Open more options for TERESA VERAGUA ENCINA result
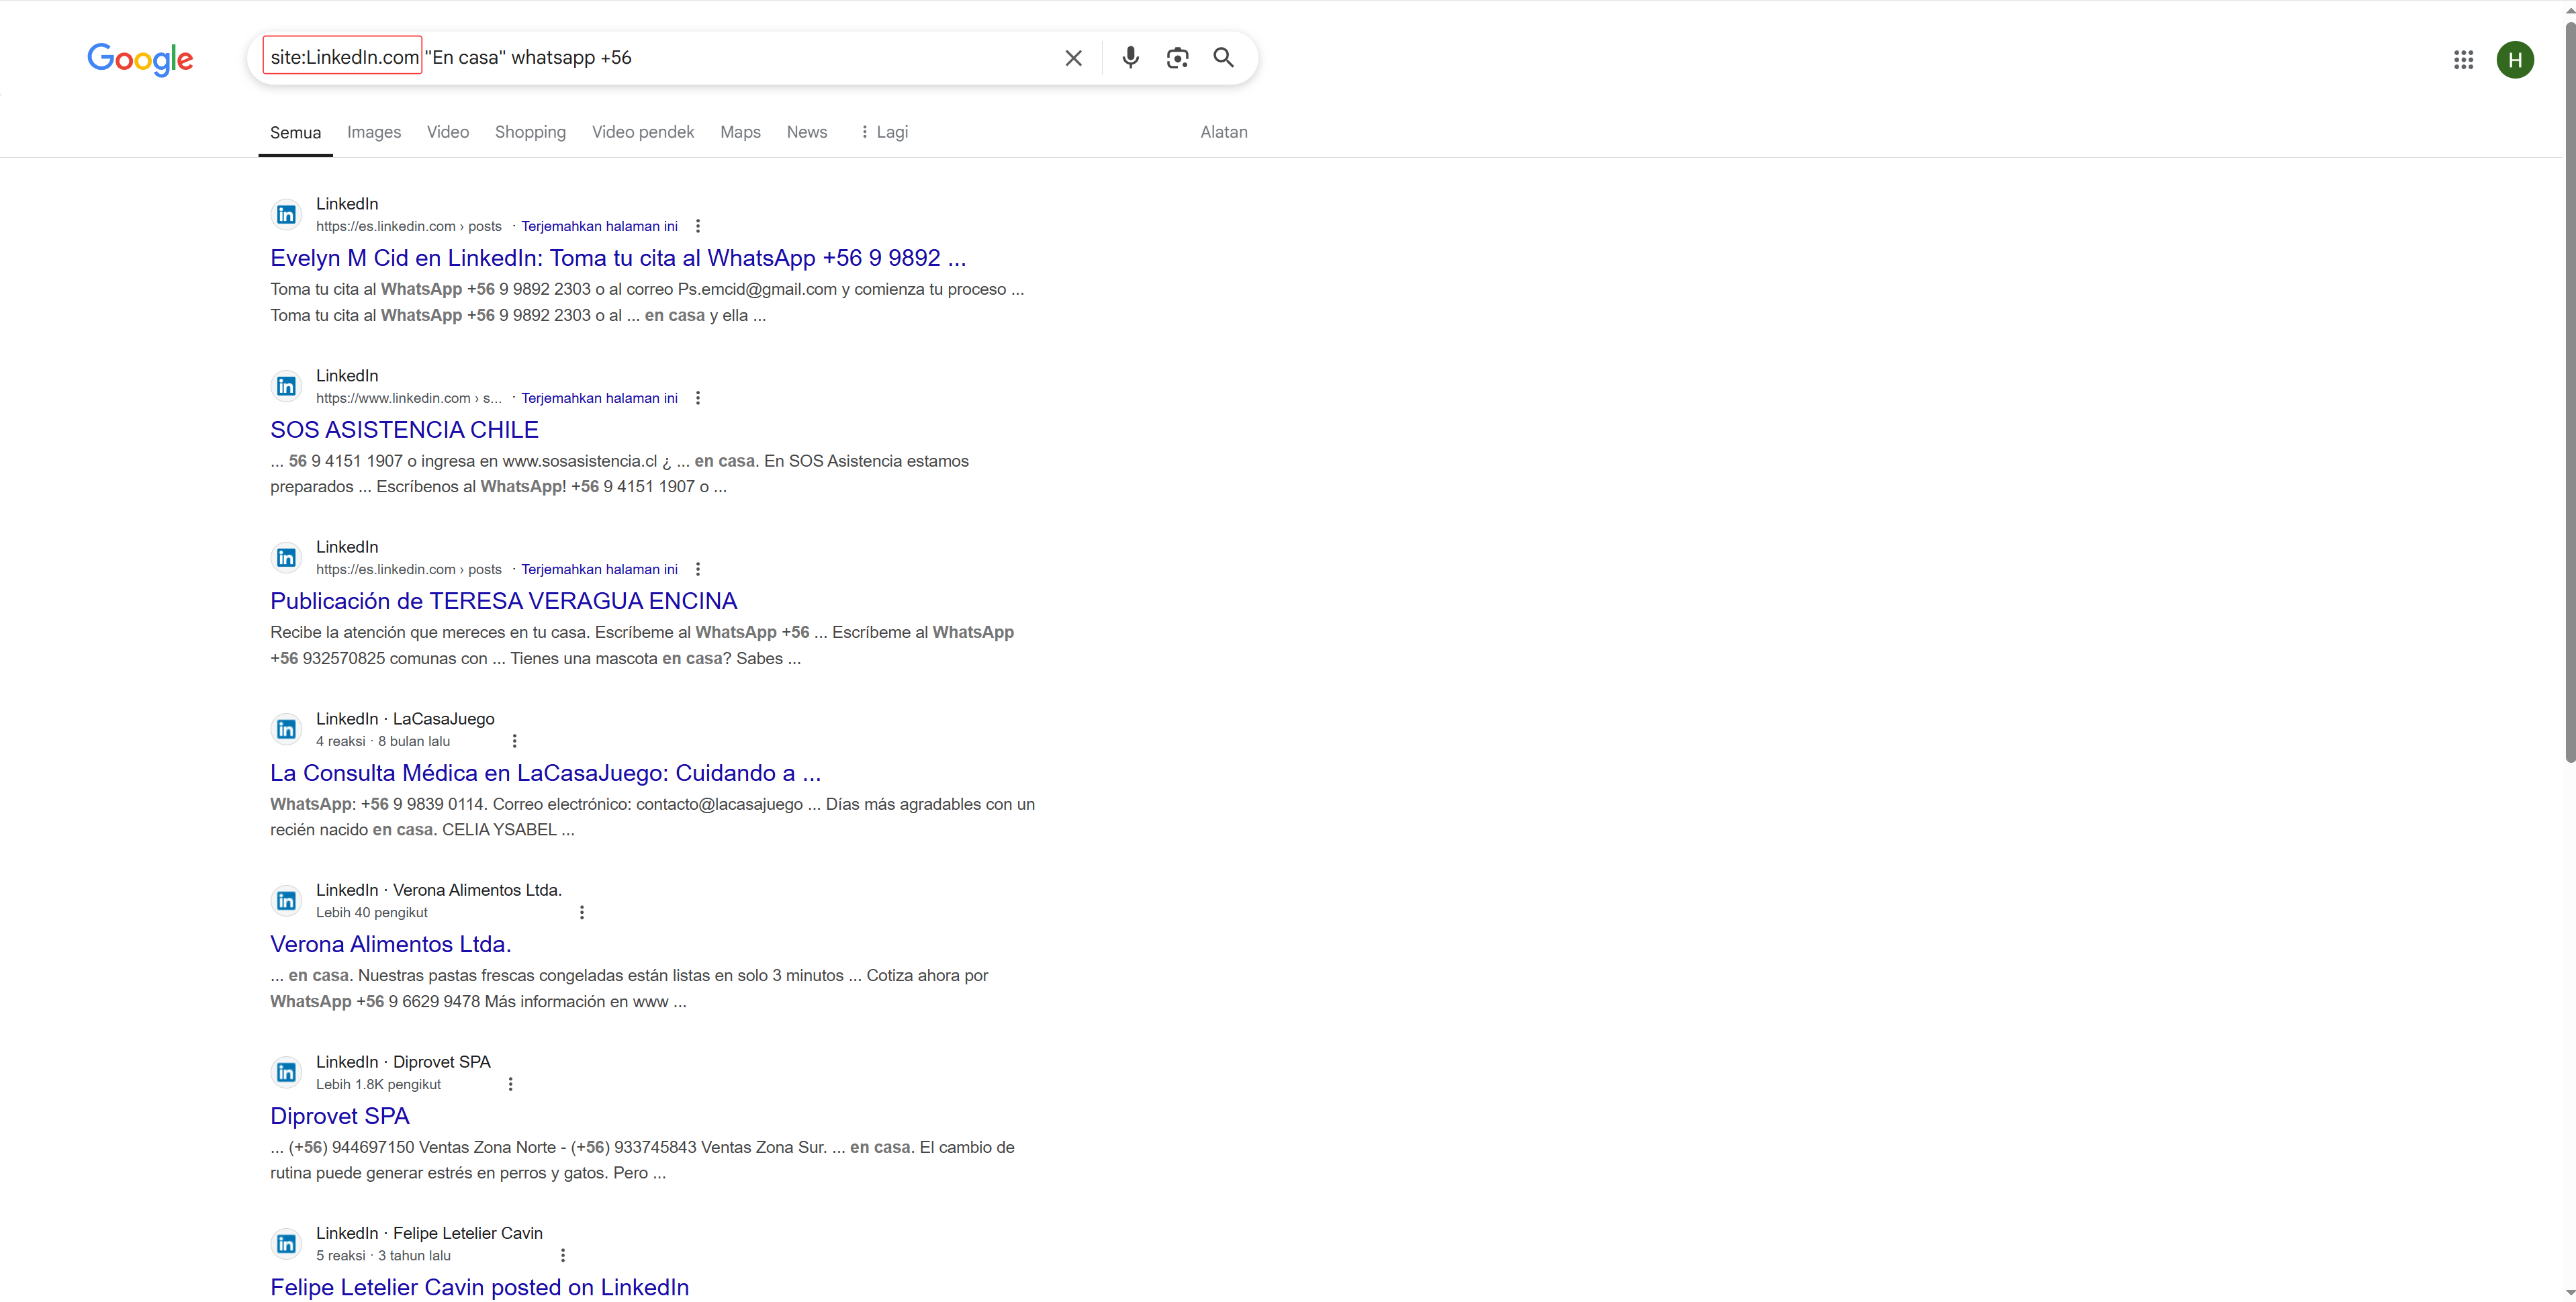Image resolution: width=2576 pixels, height=1302 pixels. (x=698, y=569)
